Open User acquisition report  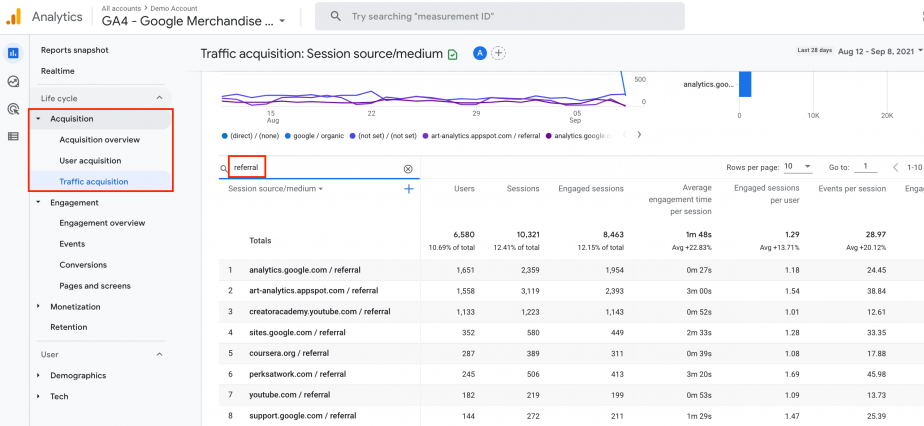coord(90,161)
